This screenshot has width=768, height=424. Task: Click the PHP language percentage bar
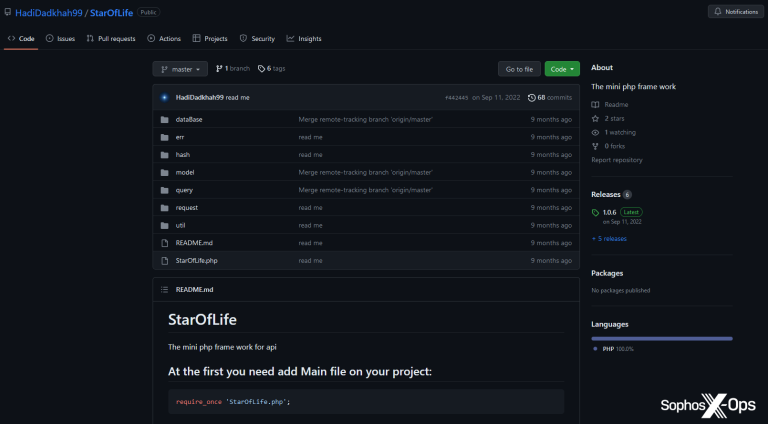coord(662,338)
